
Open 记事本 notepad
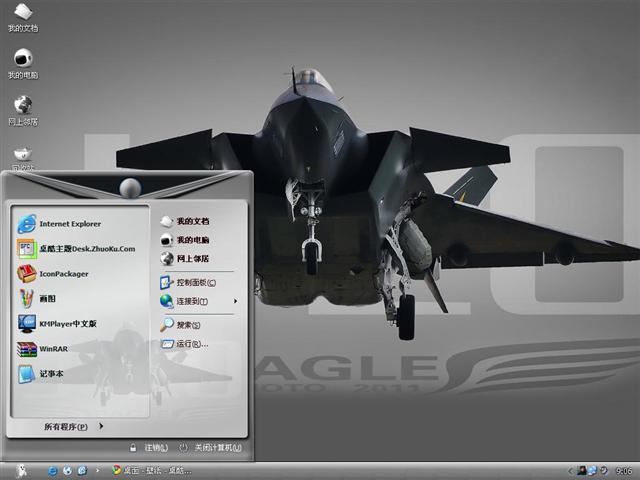click(x=40, y=373)
